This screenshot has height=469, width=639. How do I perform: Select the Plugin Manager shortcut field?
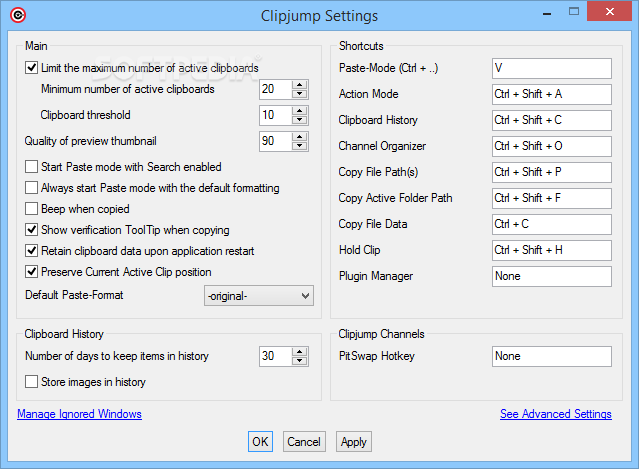coord(551,276)
